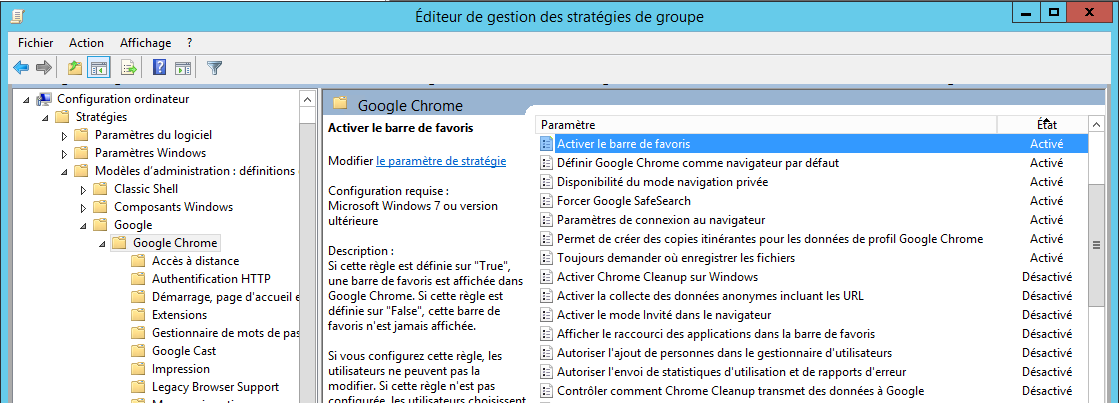Click the Google Cast folder icon
1119x403 pixels.
pyautogui.click(x=139, y=351)
